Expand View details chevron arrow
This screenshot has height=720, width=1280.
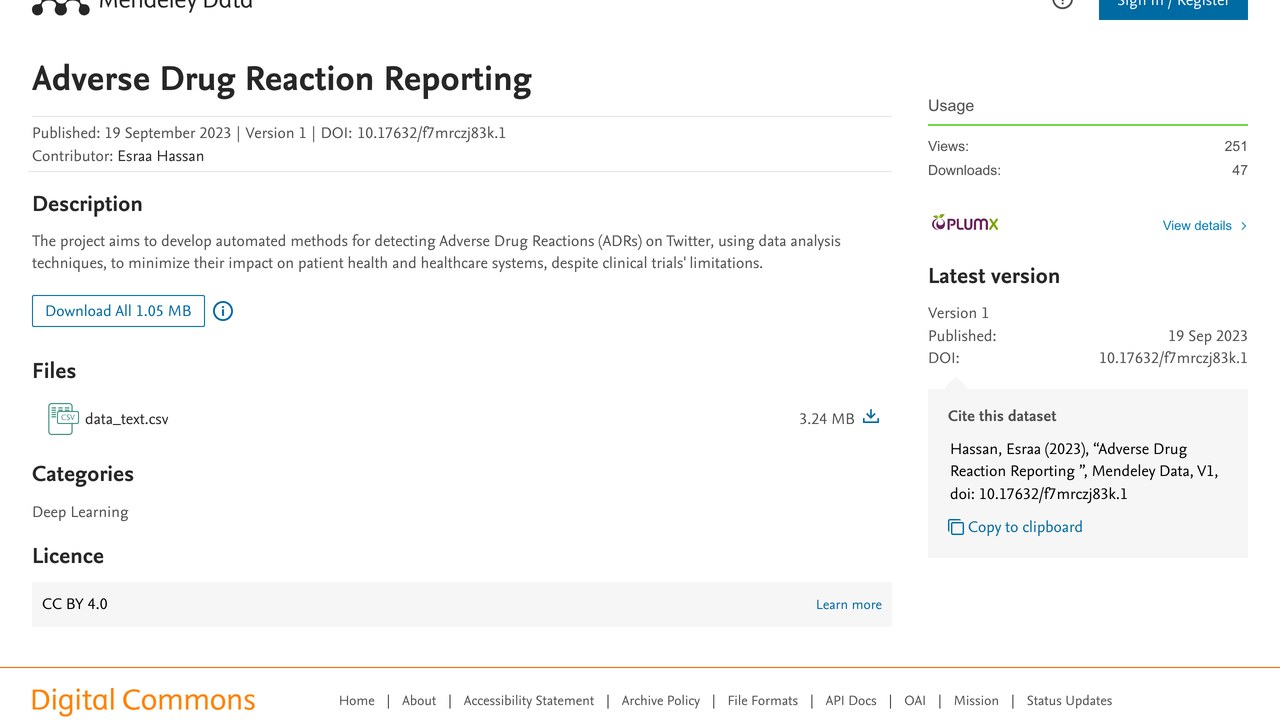point(1243,226)
